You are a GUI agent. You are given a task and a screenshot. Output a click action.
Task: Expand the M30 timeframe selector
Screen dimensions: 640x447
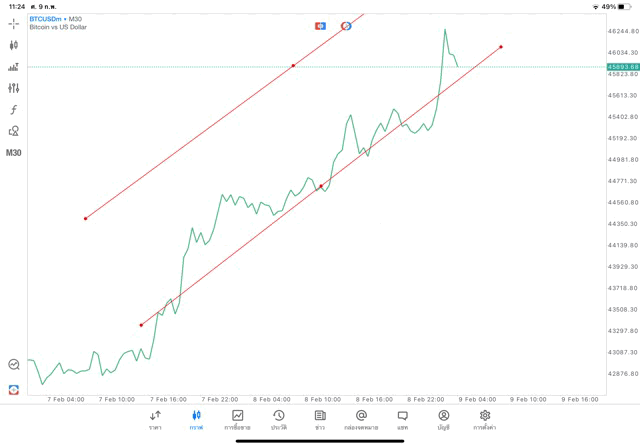(x=14, y=153)
